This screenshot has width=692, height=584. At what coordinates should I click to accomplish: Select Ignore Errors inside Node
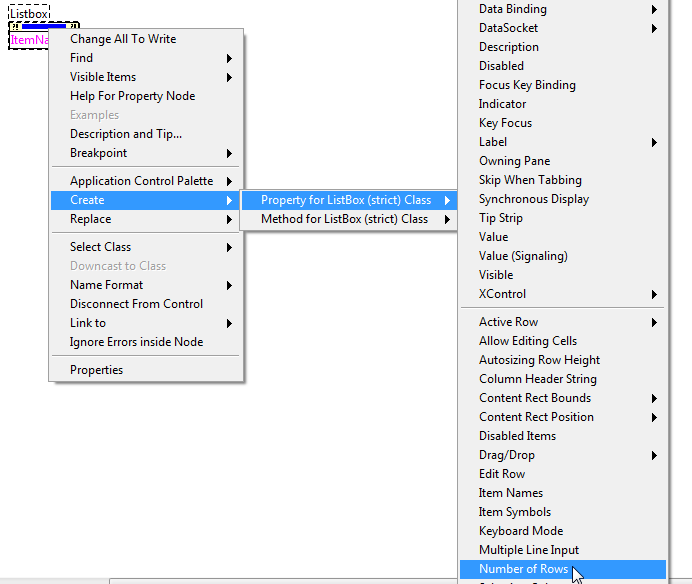point(146,342)
